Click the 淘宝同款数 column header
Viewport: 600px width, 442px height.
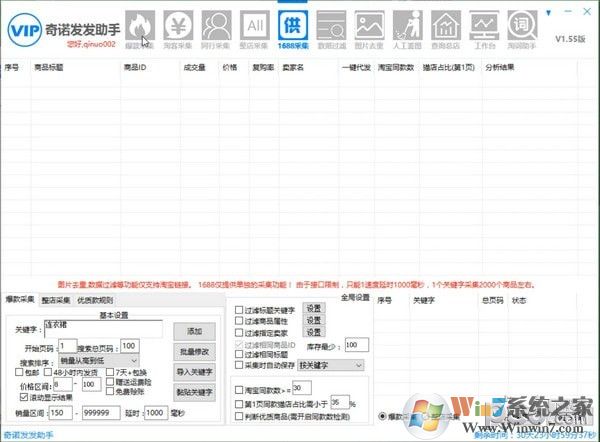pos(396,67)
